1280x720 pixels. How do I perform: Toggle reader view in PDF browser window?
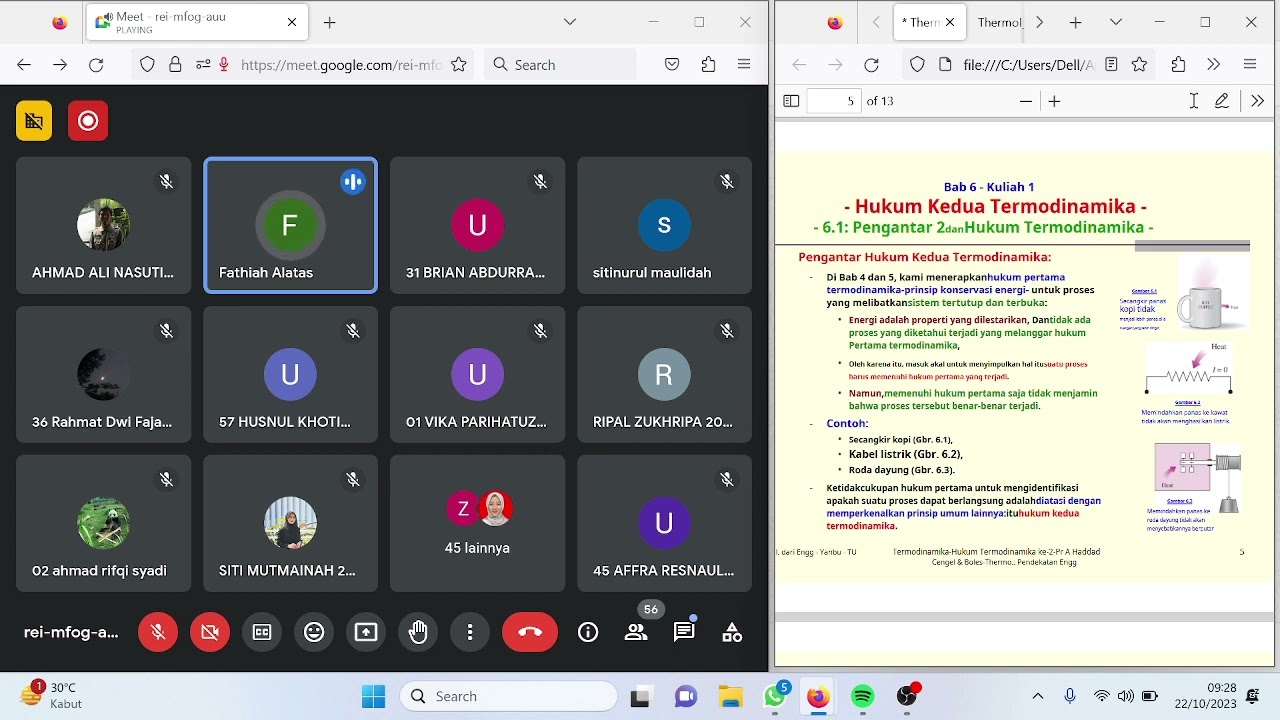click(1111, 65)
